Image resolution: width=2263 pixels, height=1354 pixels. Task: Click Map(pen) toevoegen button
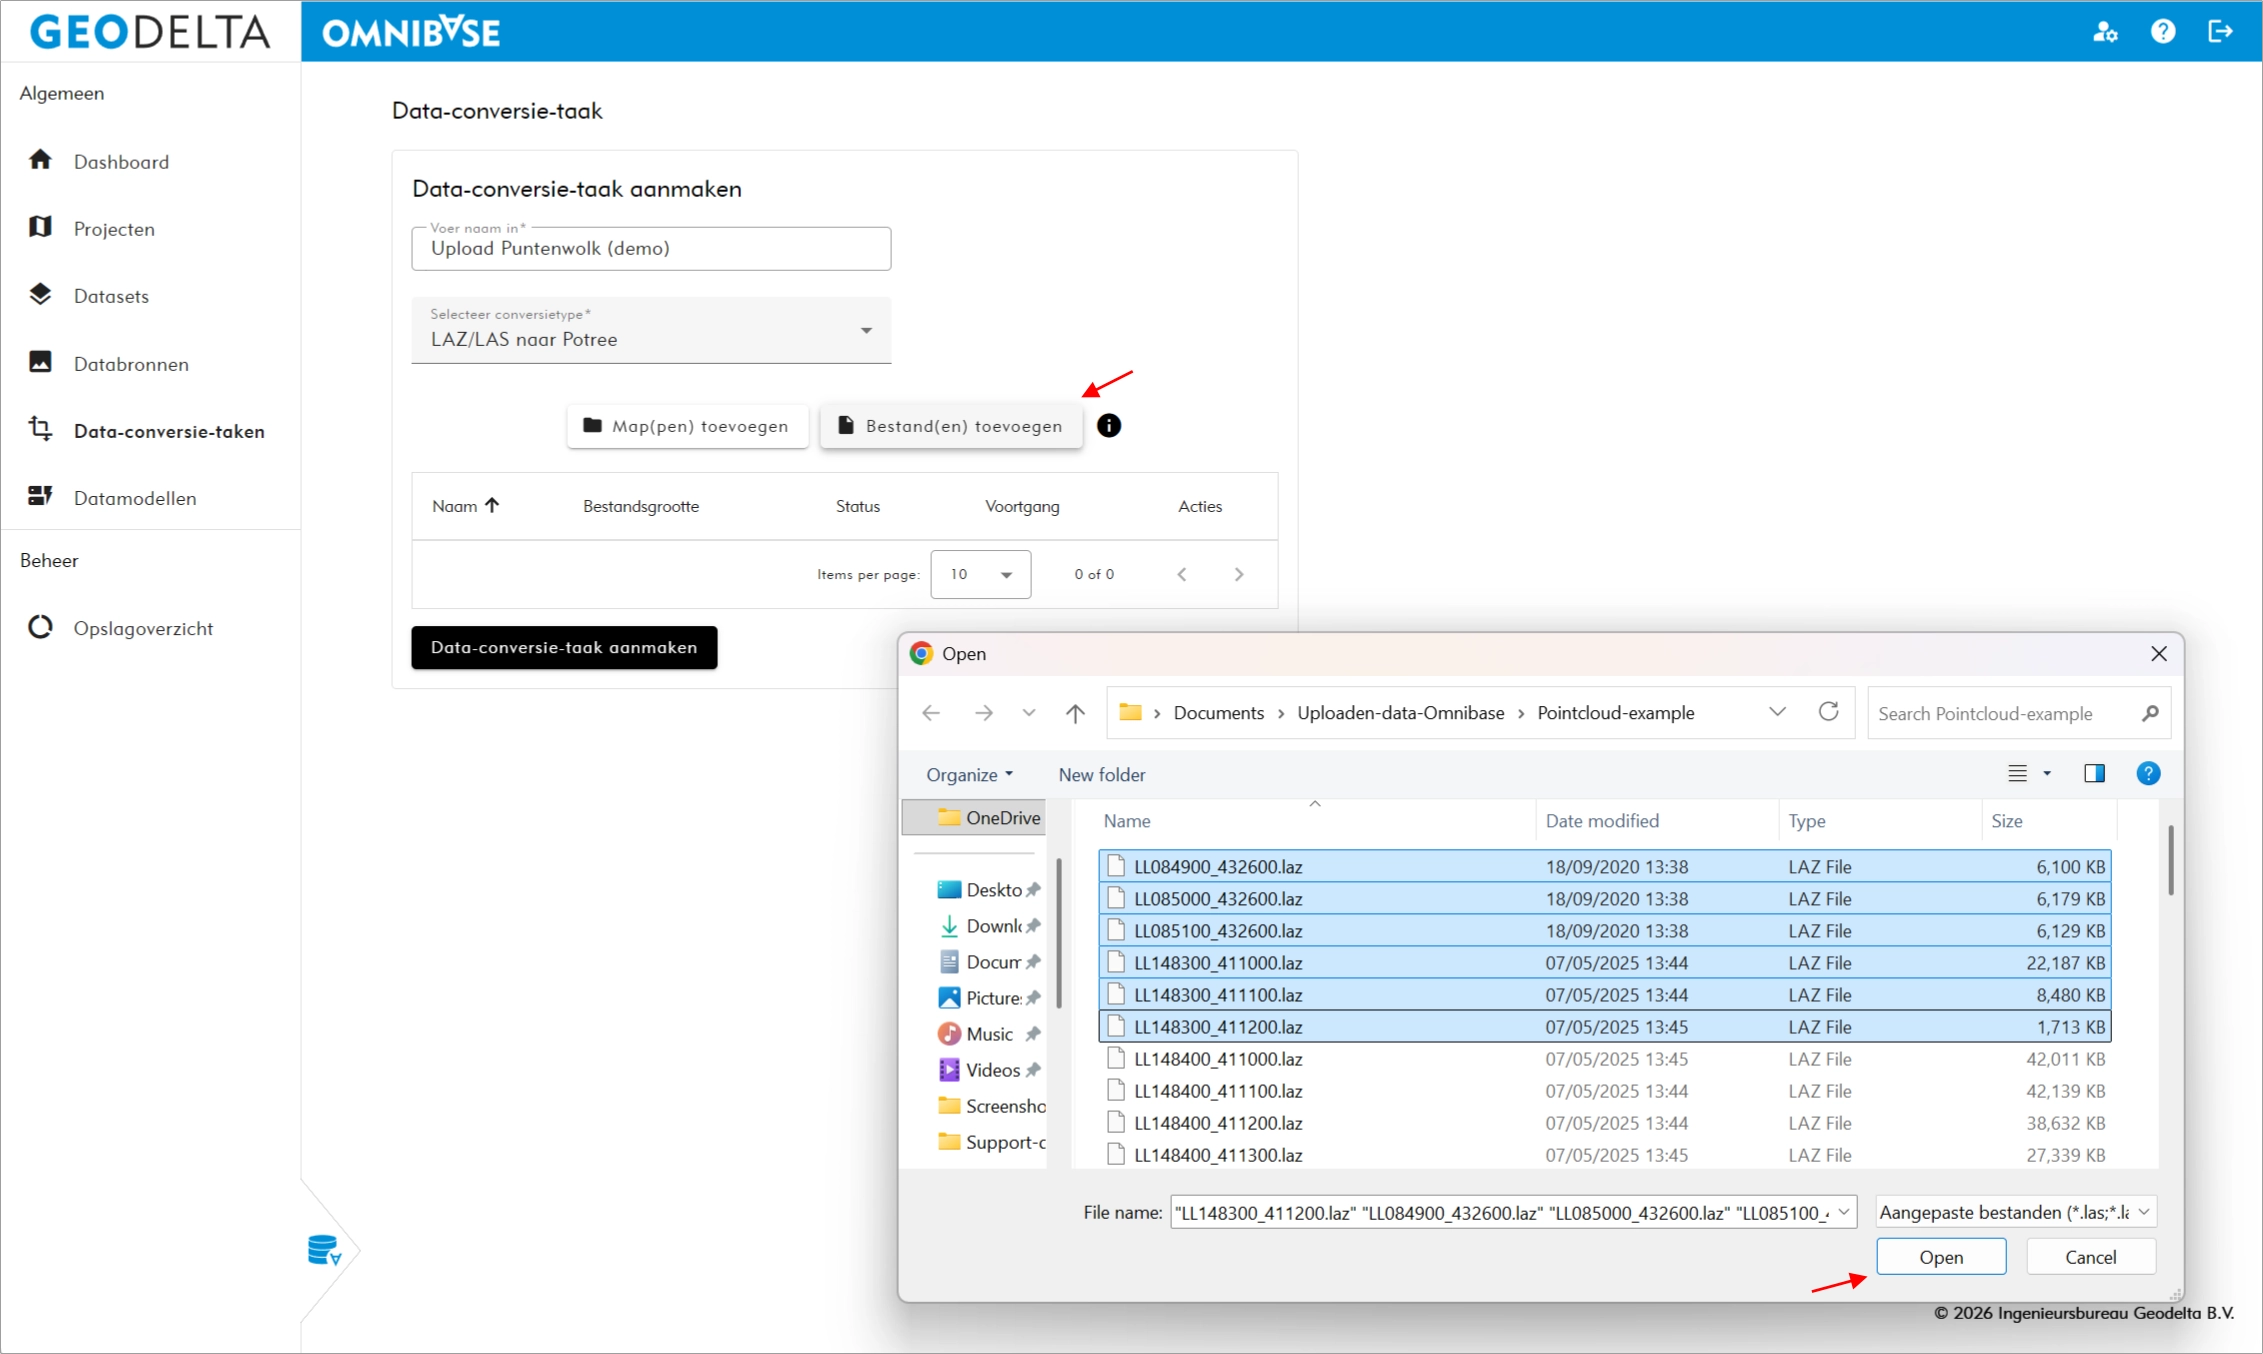(x=687, y=426)
